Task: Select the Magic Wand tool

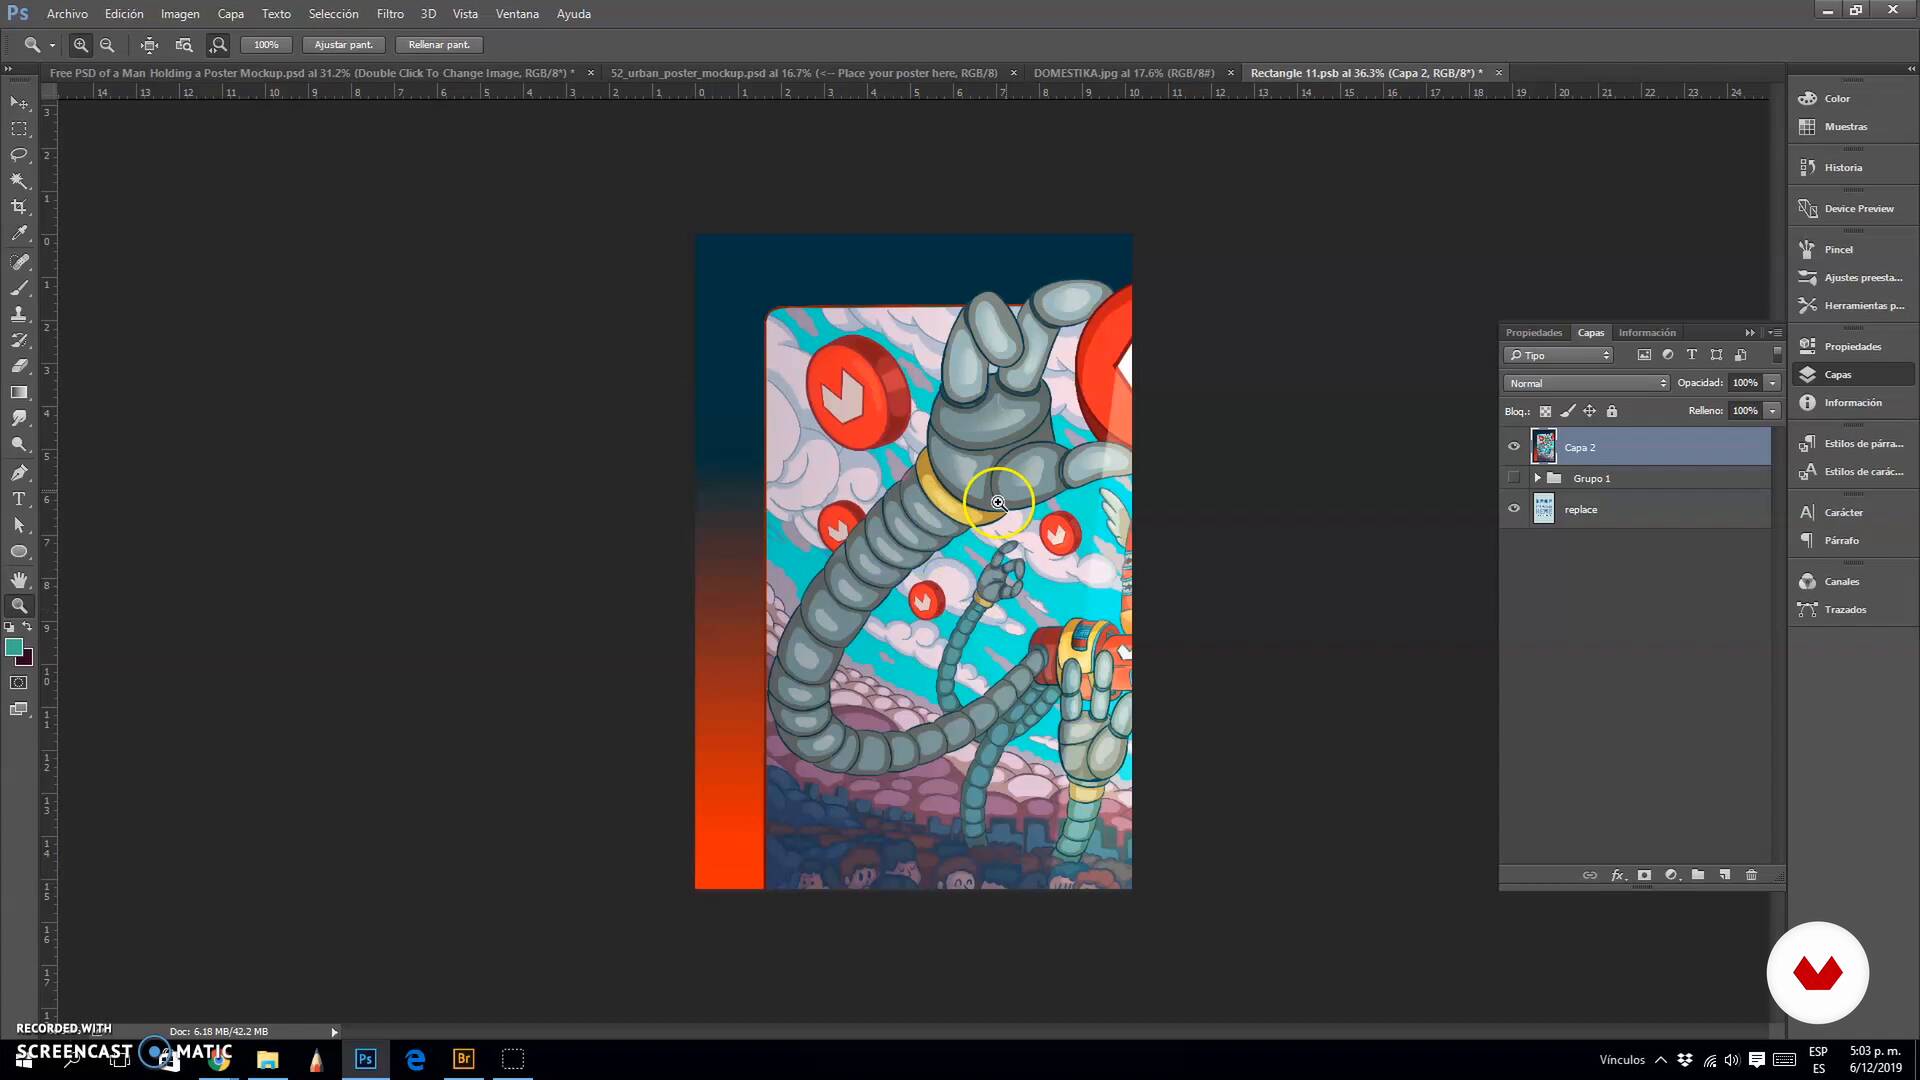Action: point(19,181)
